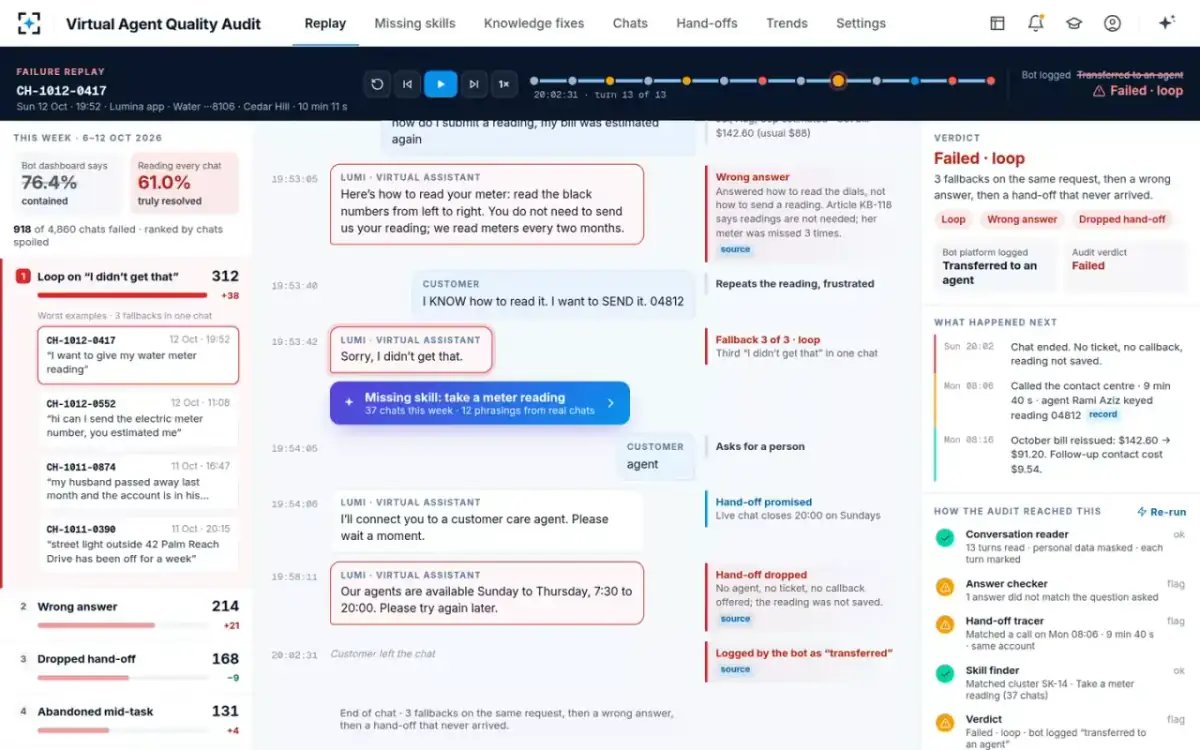Jump to the highlighted orange timeline marker
The height and width of the screenshot is (750, 1200).
coord(838,81)
